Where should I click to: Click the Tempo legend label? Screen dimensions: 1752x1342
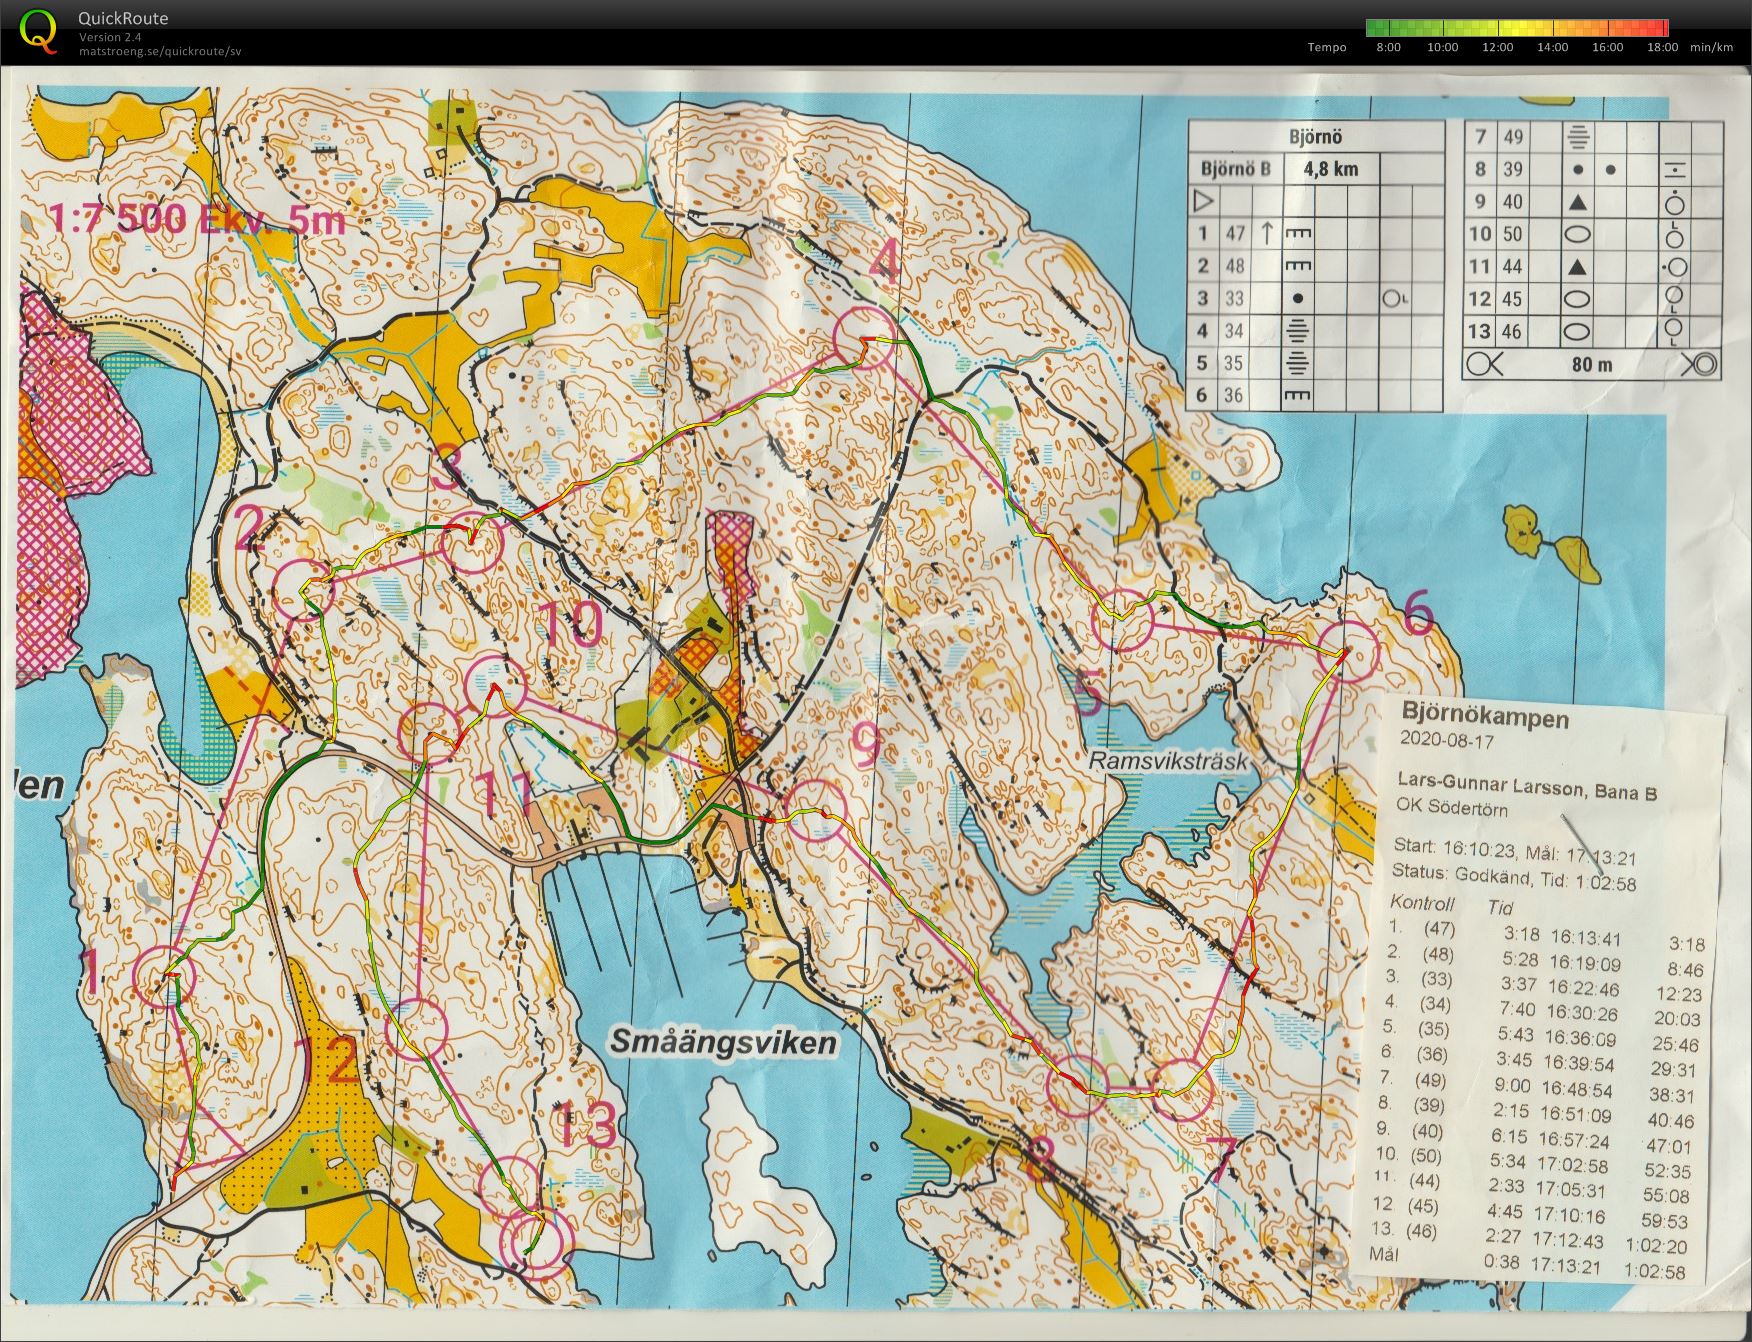point(1327,47)
